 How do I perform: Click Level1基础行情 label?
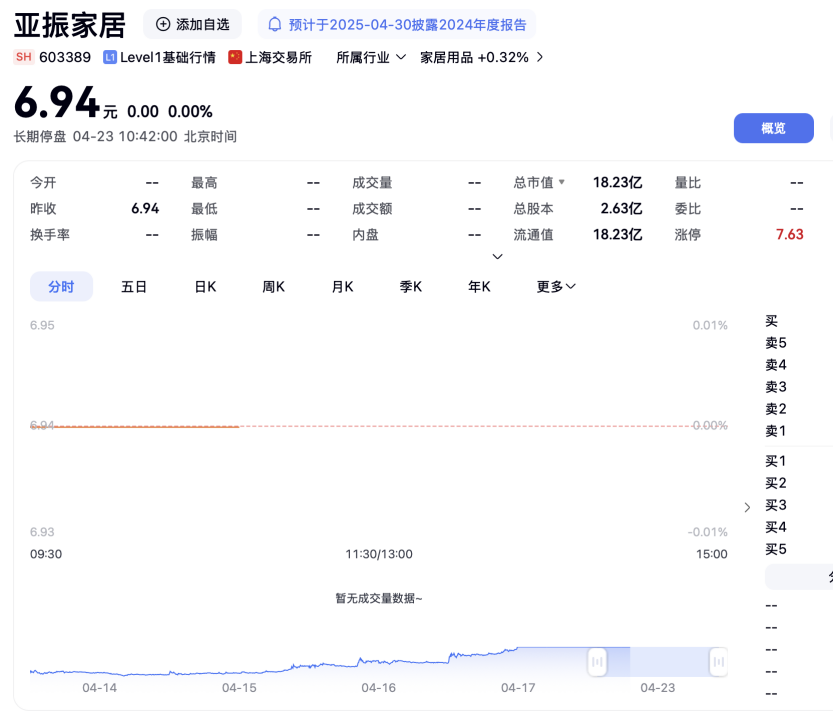click(167, 57)
